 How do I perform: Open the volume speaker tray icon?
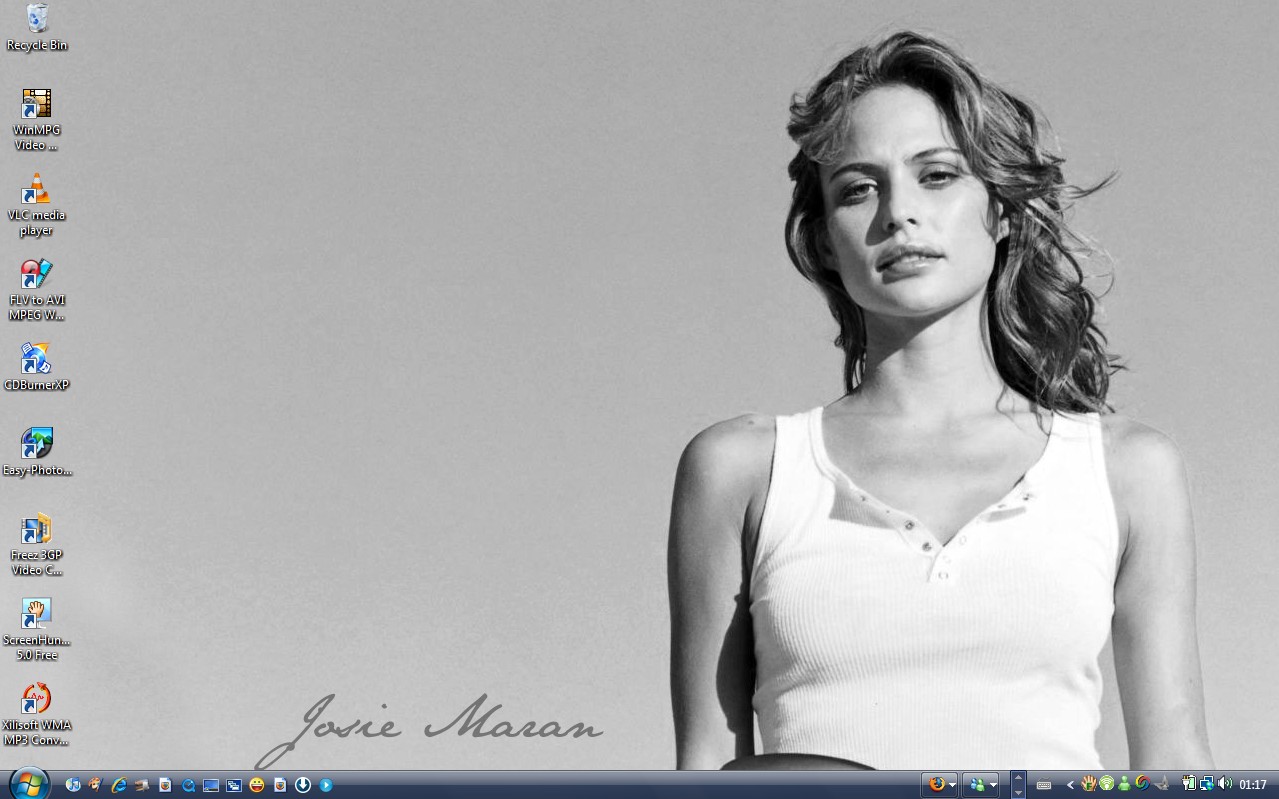tap(1225, 784)
